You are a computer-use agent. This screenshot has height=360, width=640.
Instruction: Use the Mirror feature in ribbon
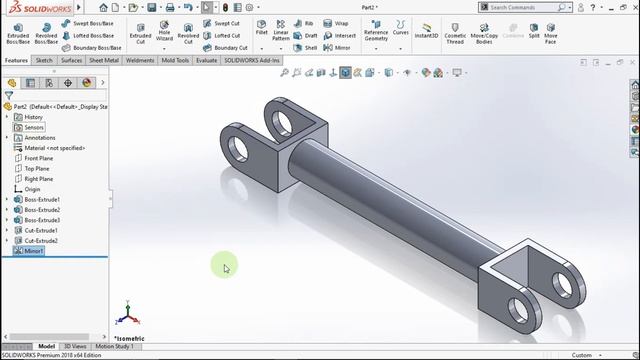coord(337,48)
